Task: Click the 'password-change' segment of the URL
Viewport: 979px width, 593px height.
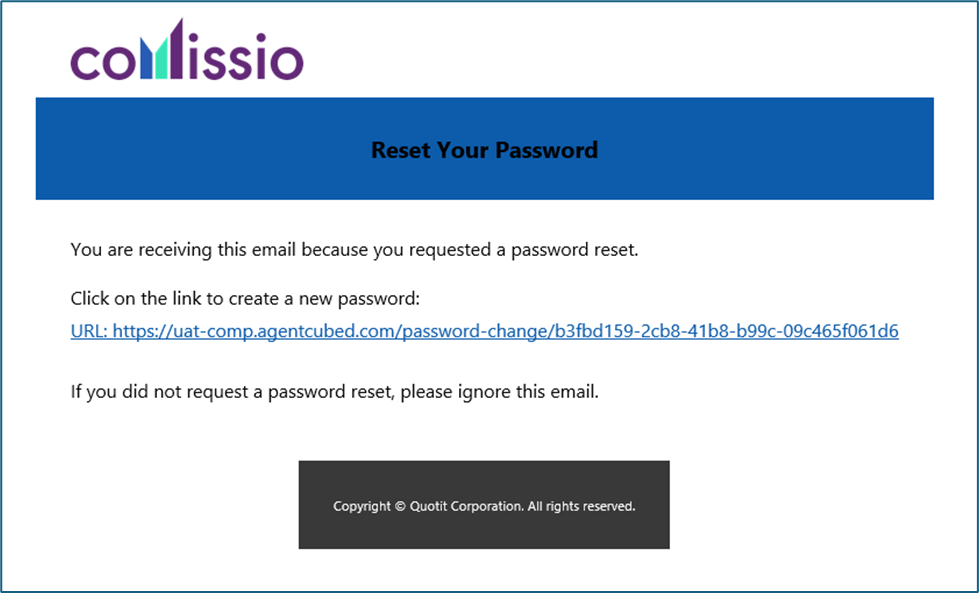Action: point(476,331)
